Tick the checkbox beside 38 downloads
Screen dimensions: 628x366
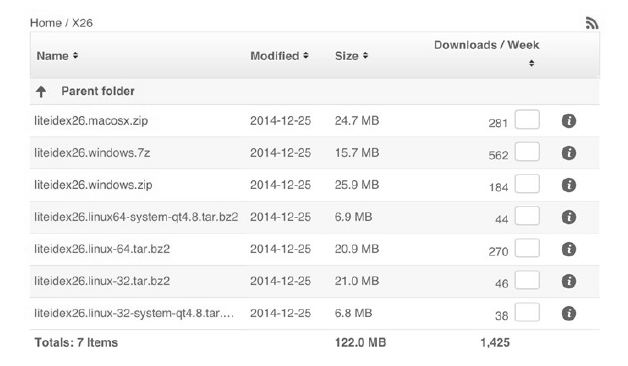point(527,312)
